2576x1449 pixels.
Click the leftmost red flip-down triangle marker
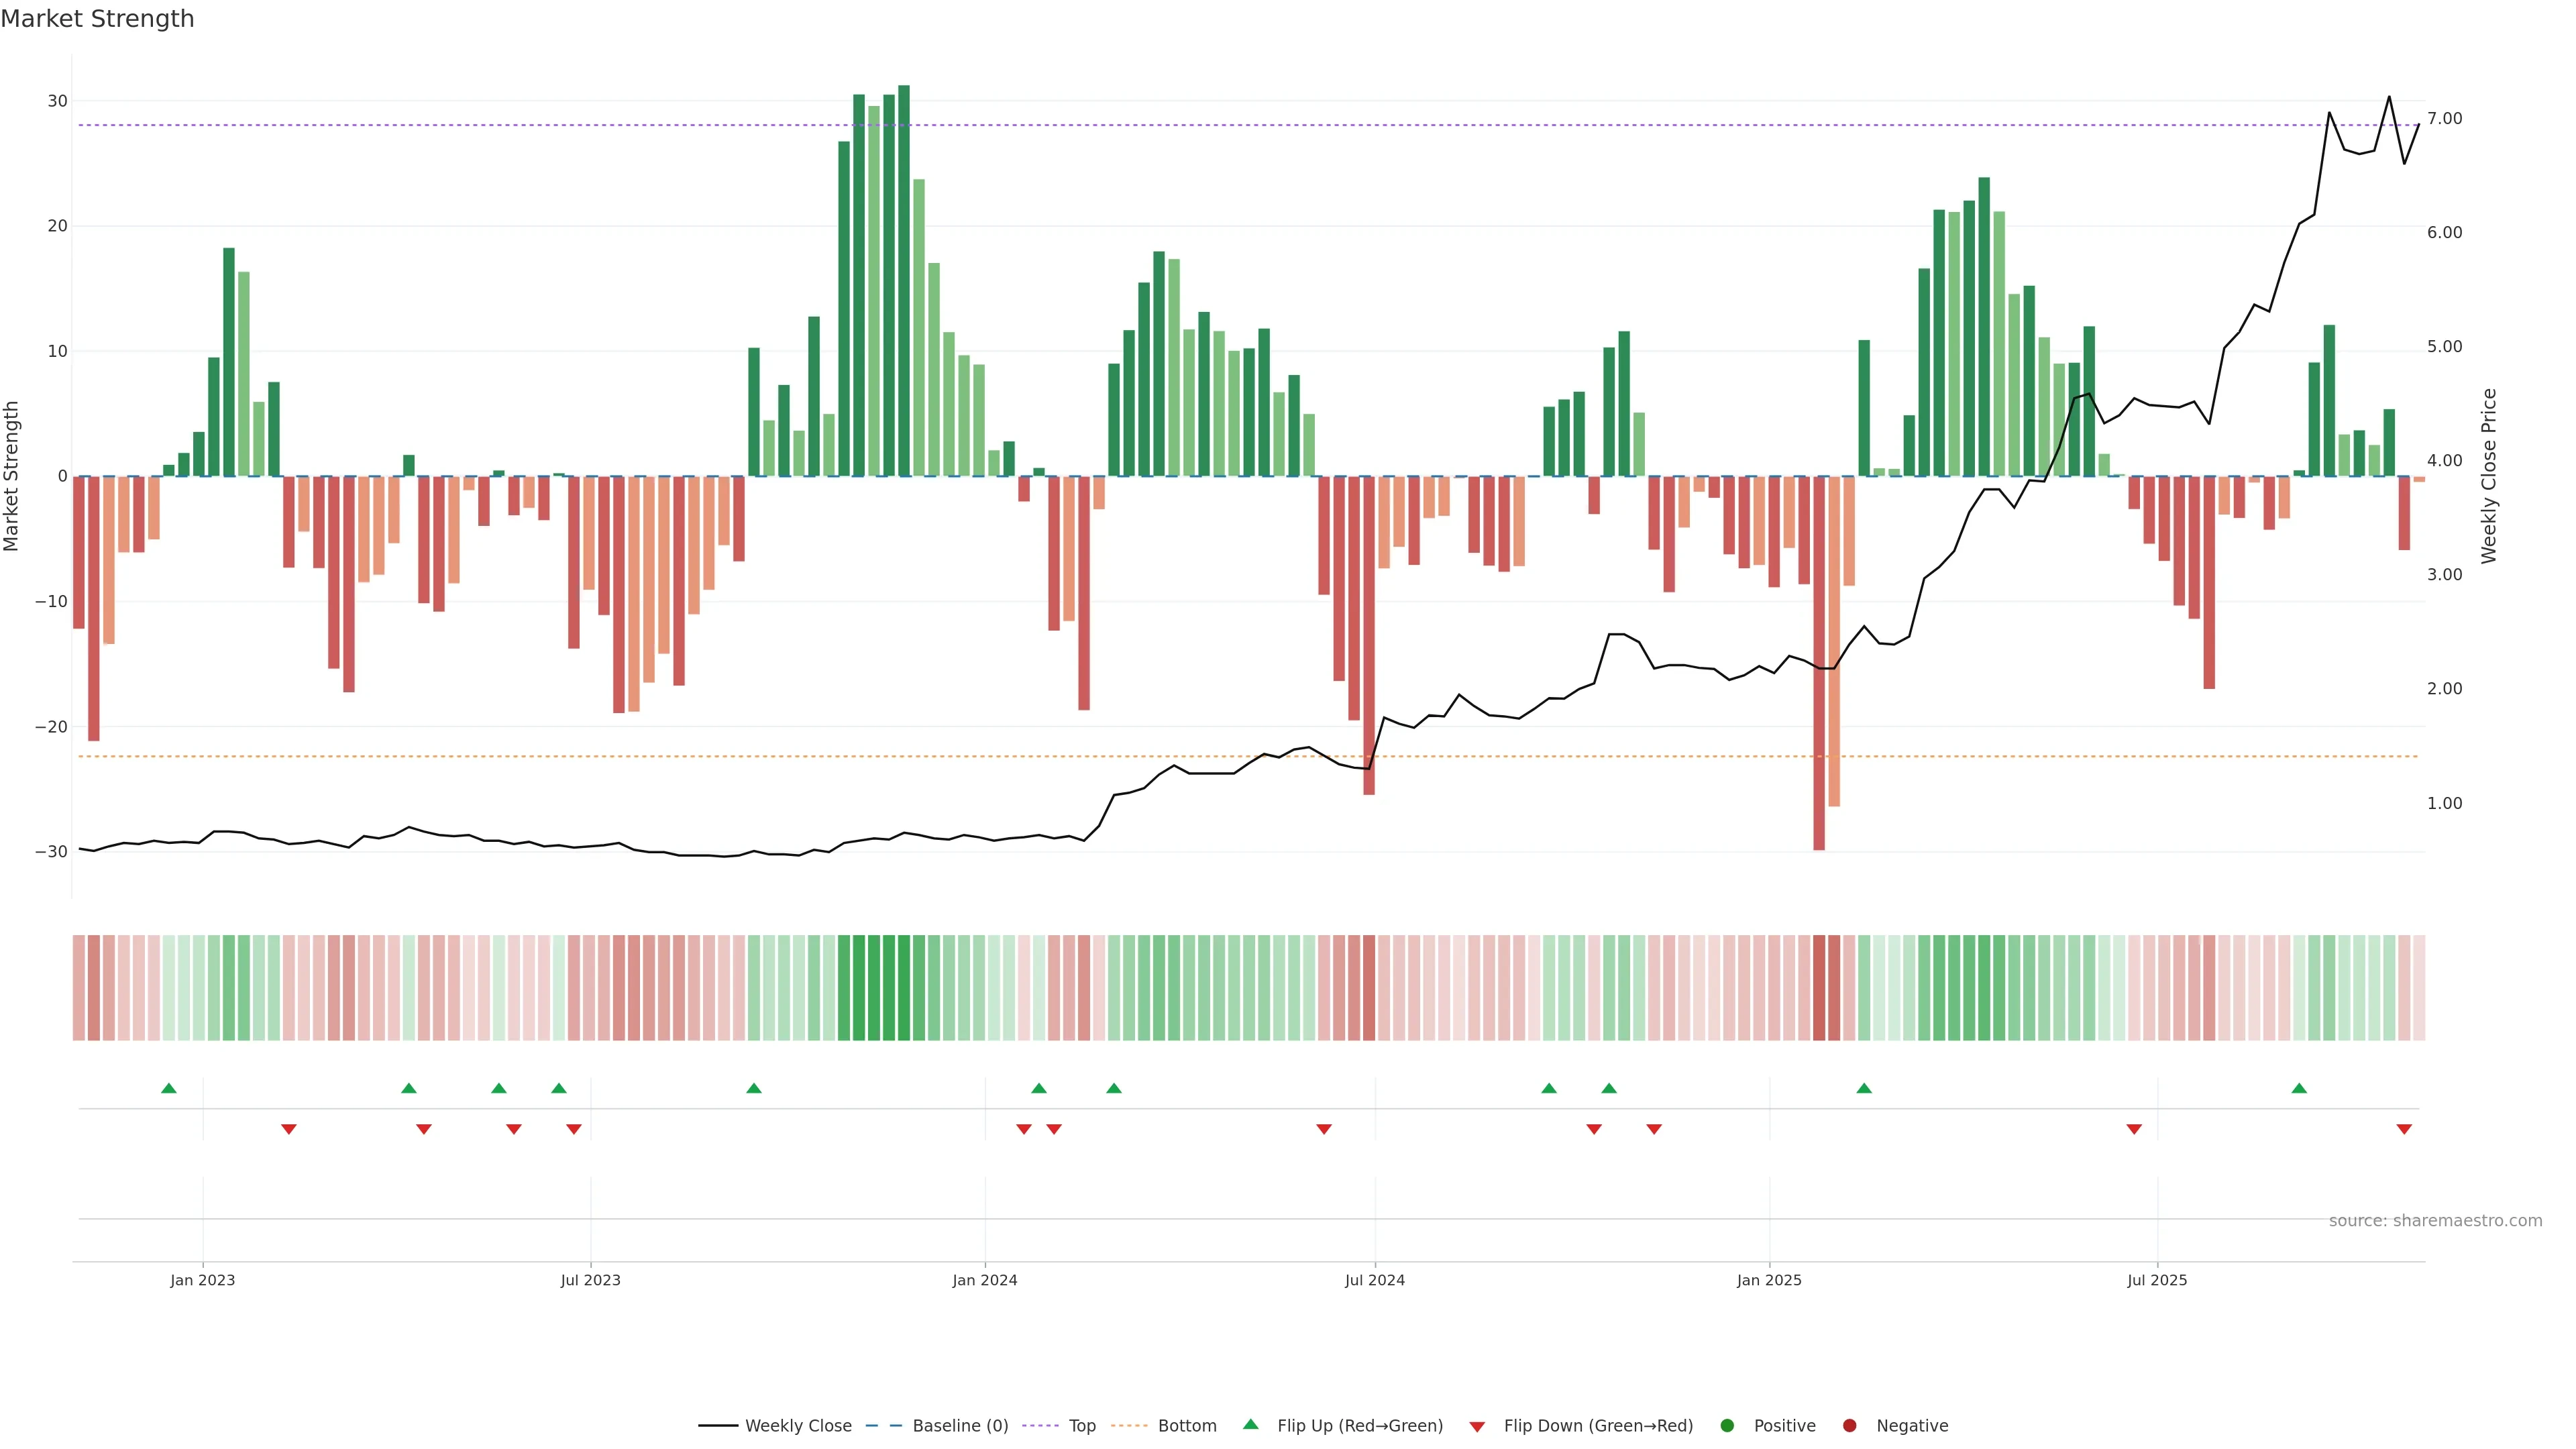pos(288,1129)
